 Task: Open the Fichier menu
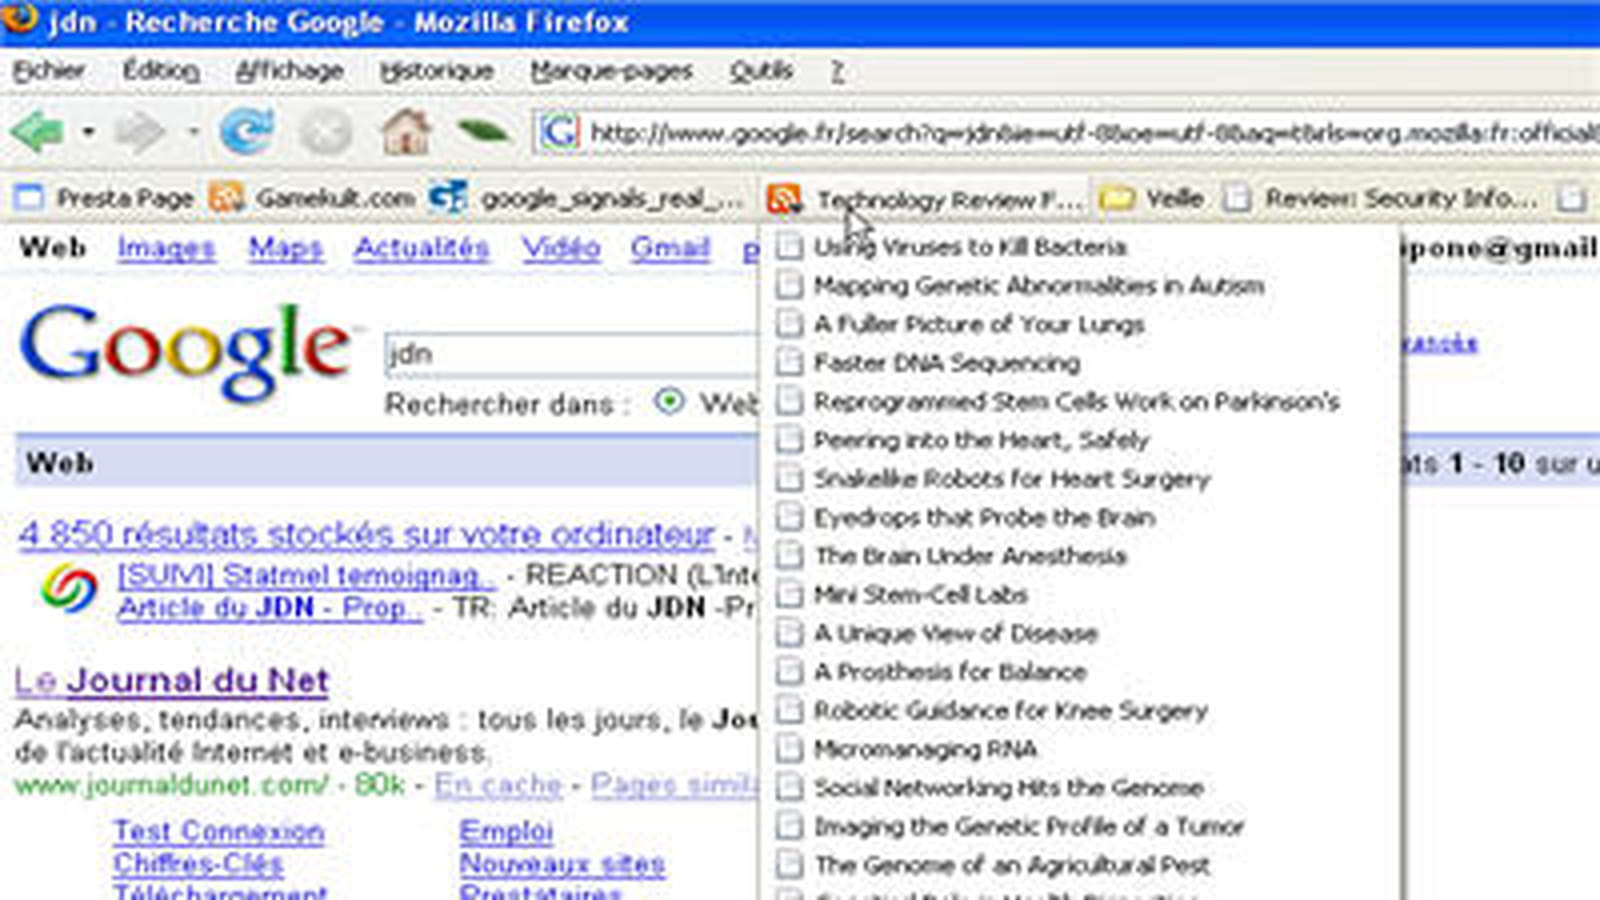(49, 71)
